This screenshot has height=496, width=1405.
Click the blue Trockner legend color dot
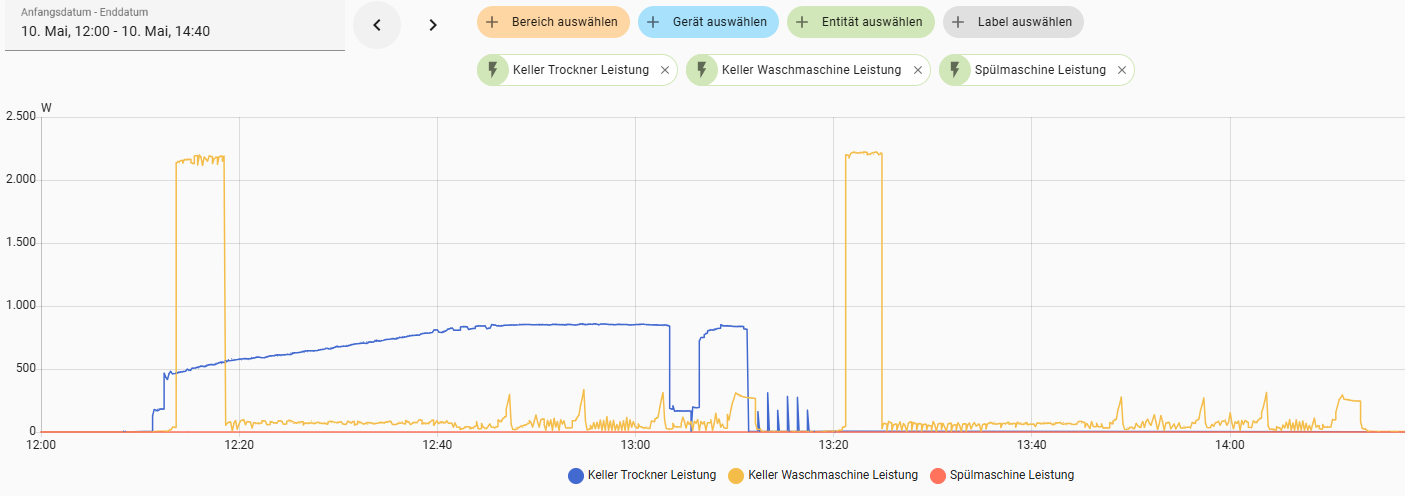coord(576,476)
